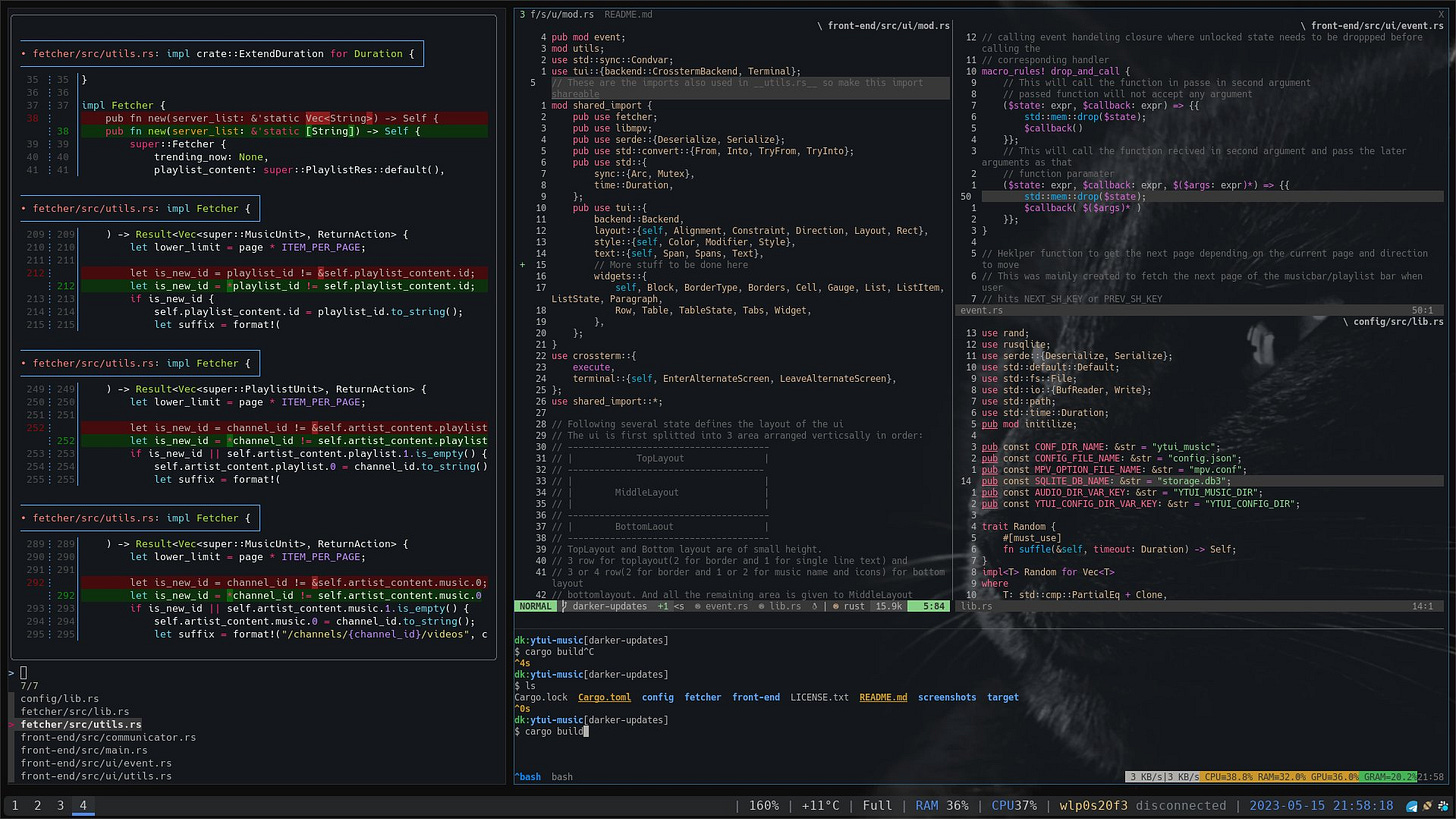Select the f/s/u/mod.rs vim tab
The height and width of the screenshot is (819, 1456).
pos(557,15)
